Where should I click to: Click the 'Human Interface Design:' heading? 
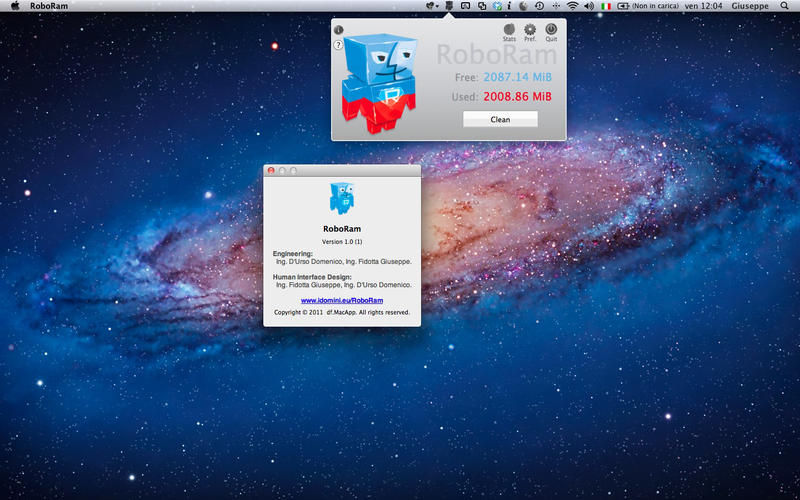312,277
